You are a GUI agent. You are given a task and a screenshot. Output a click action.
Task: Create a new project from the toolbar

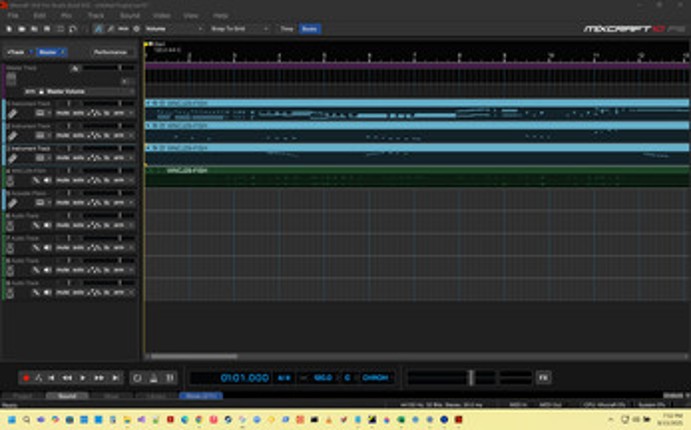(x=9, y=29)
